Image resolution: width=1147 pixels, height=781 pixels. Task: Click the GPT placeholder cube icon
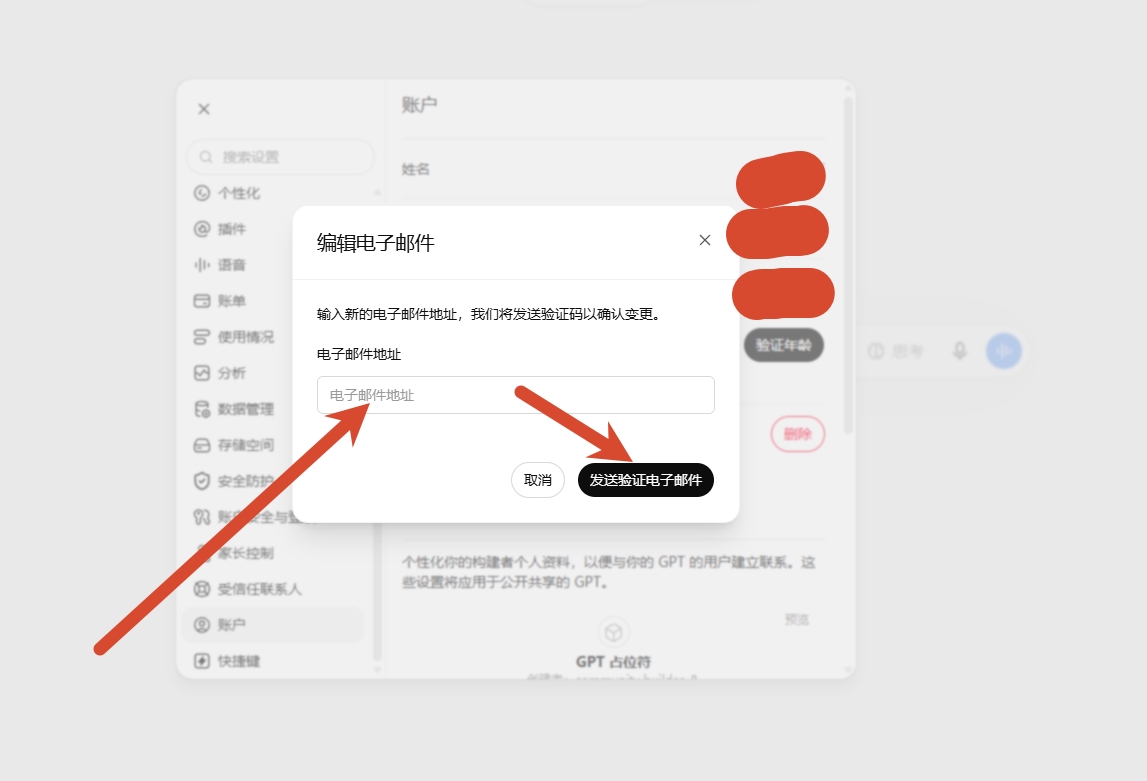(x=613, y=632)
